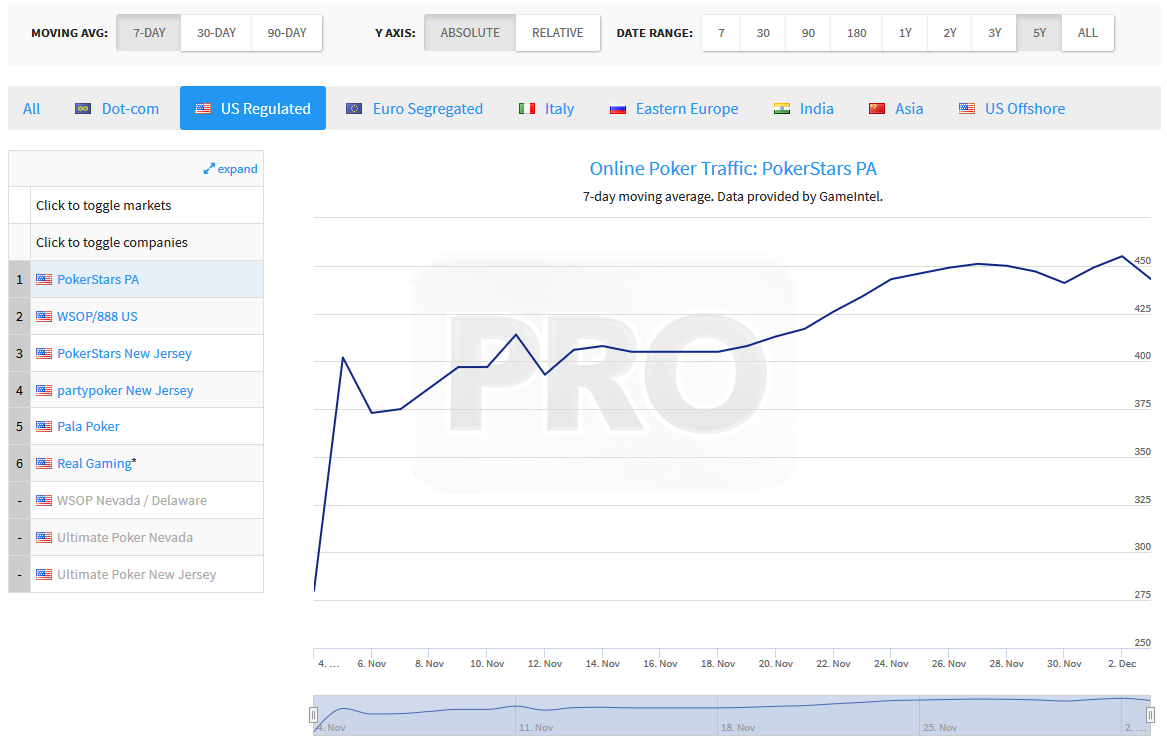Image resolution: width=1167 pixels, height=751 pixels.
Task: Open the PokerStars PA link
Action: (x=98, y=280)
